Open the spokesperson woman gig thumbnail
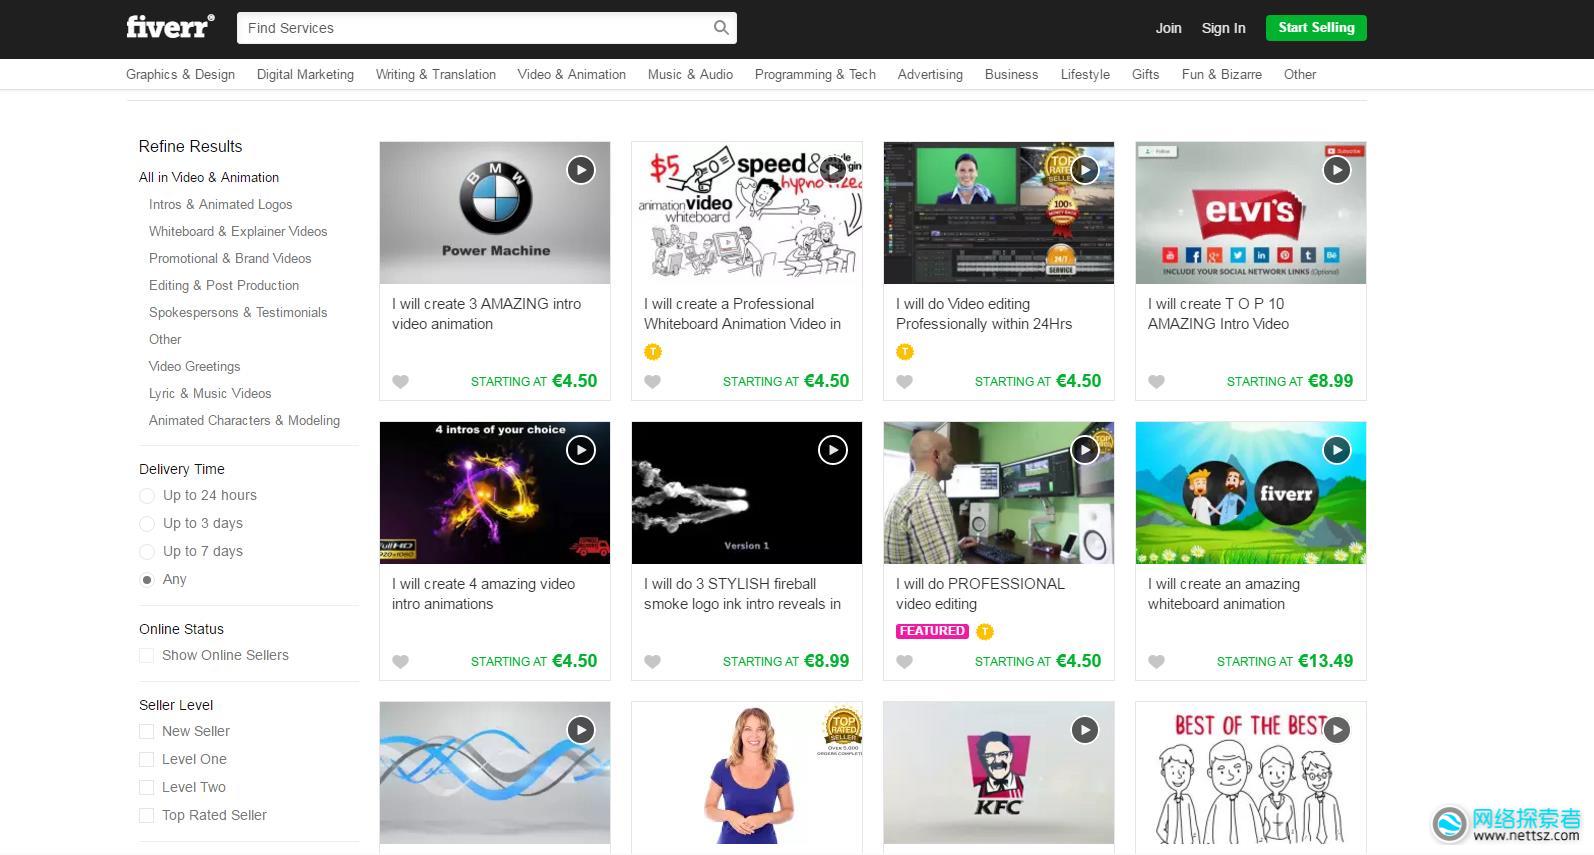Image resolution: width=1594 pixels, height=855 pixels. 747,773
